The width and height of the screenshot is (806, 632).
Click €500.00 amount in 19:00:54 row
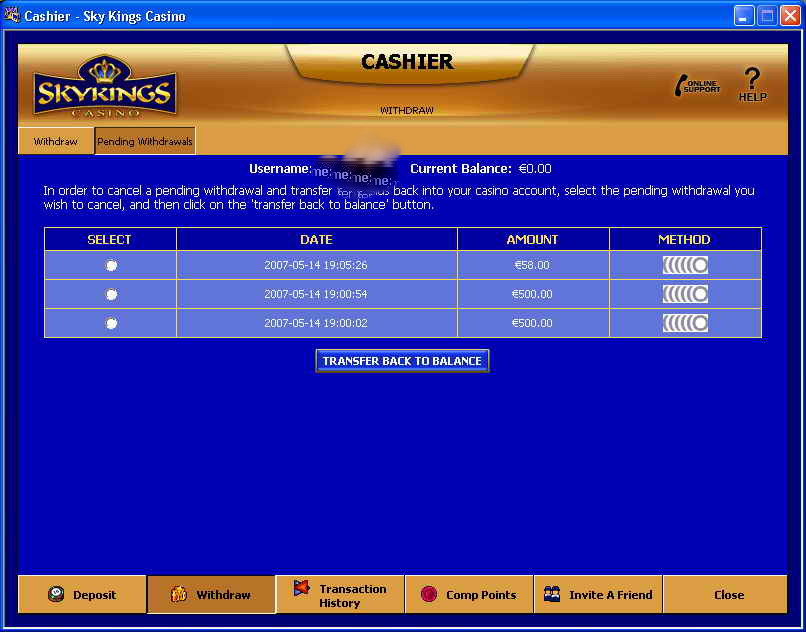[533, 294]
